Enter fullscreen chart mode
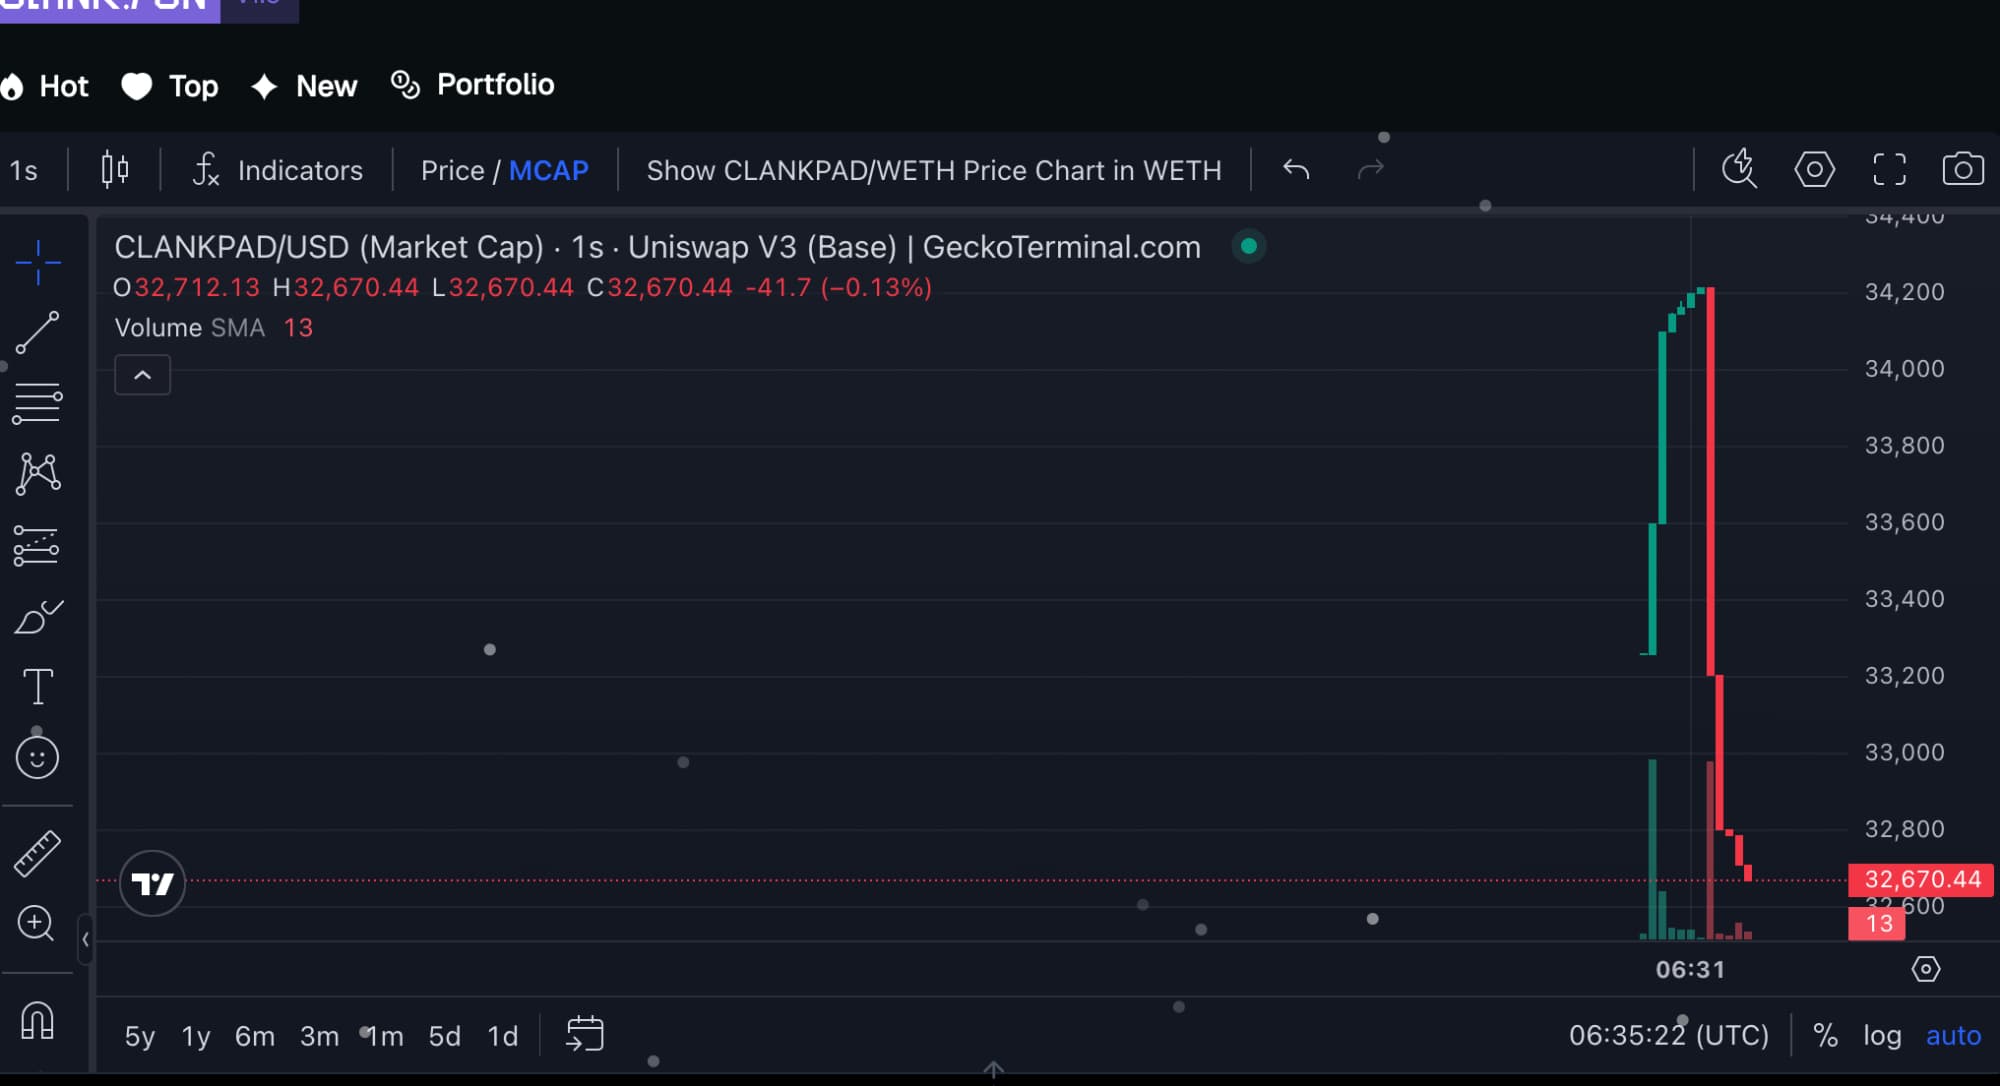The image size is (2000, 1086). point(1888,169)
